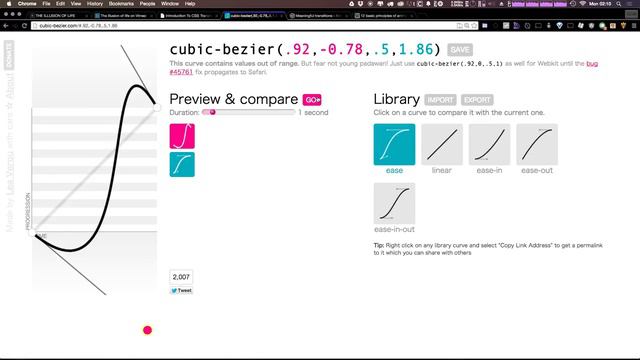Click the Duration slider handle
The height and width of the screenshot is (360, 640).
point(213,112)
